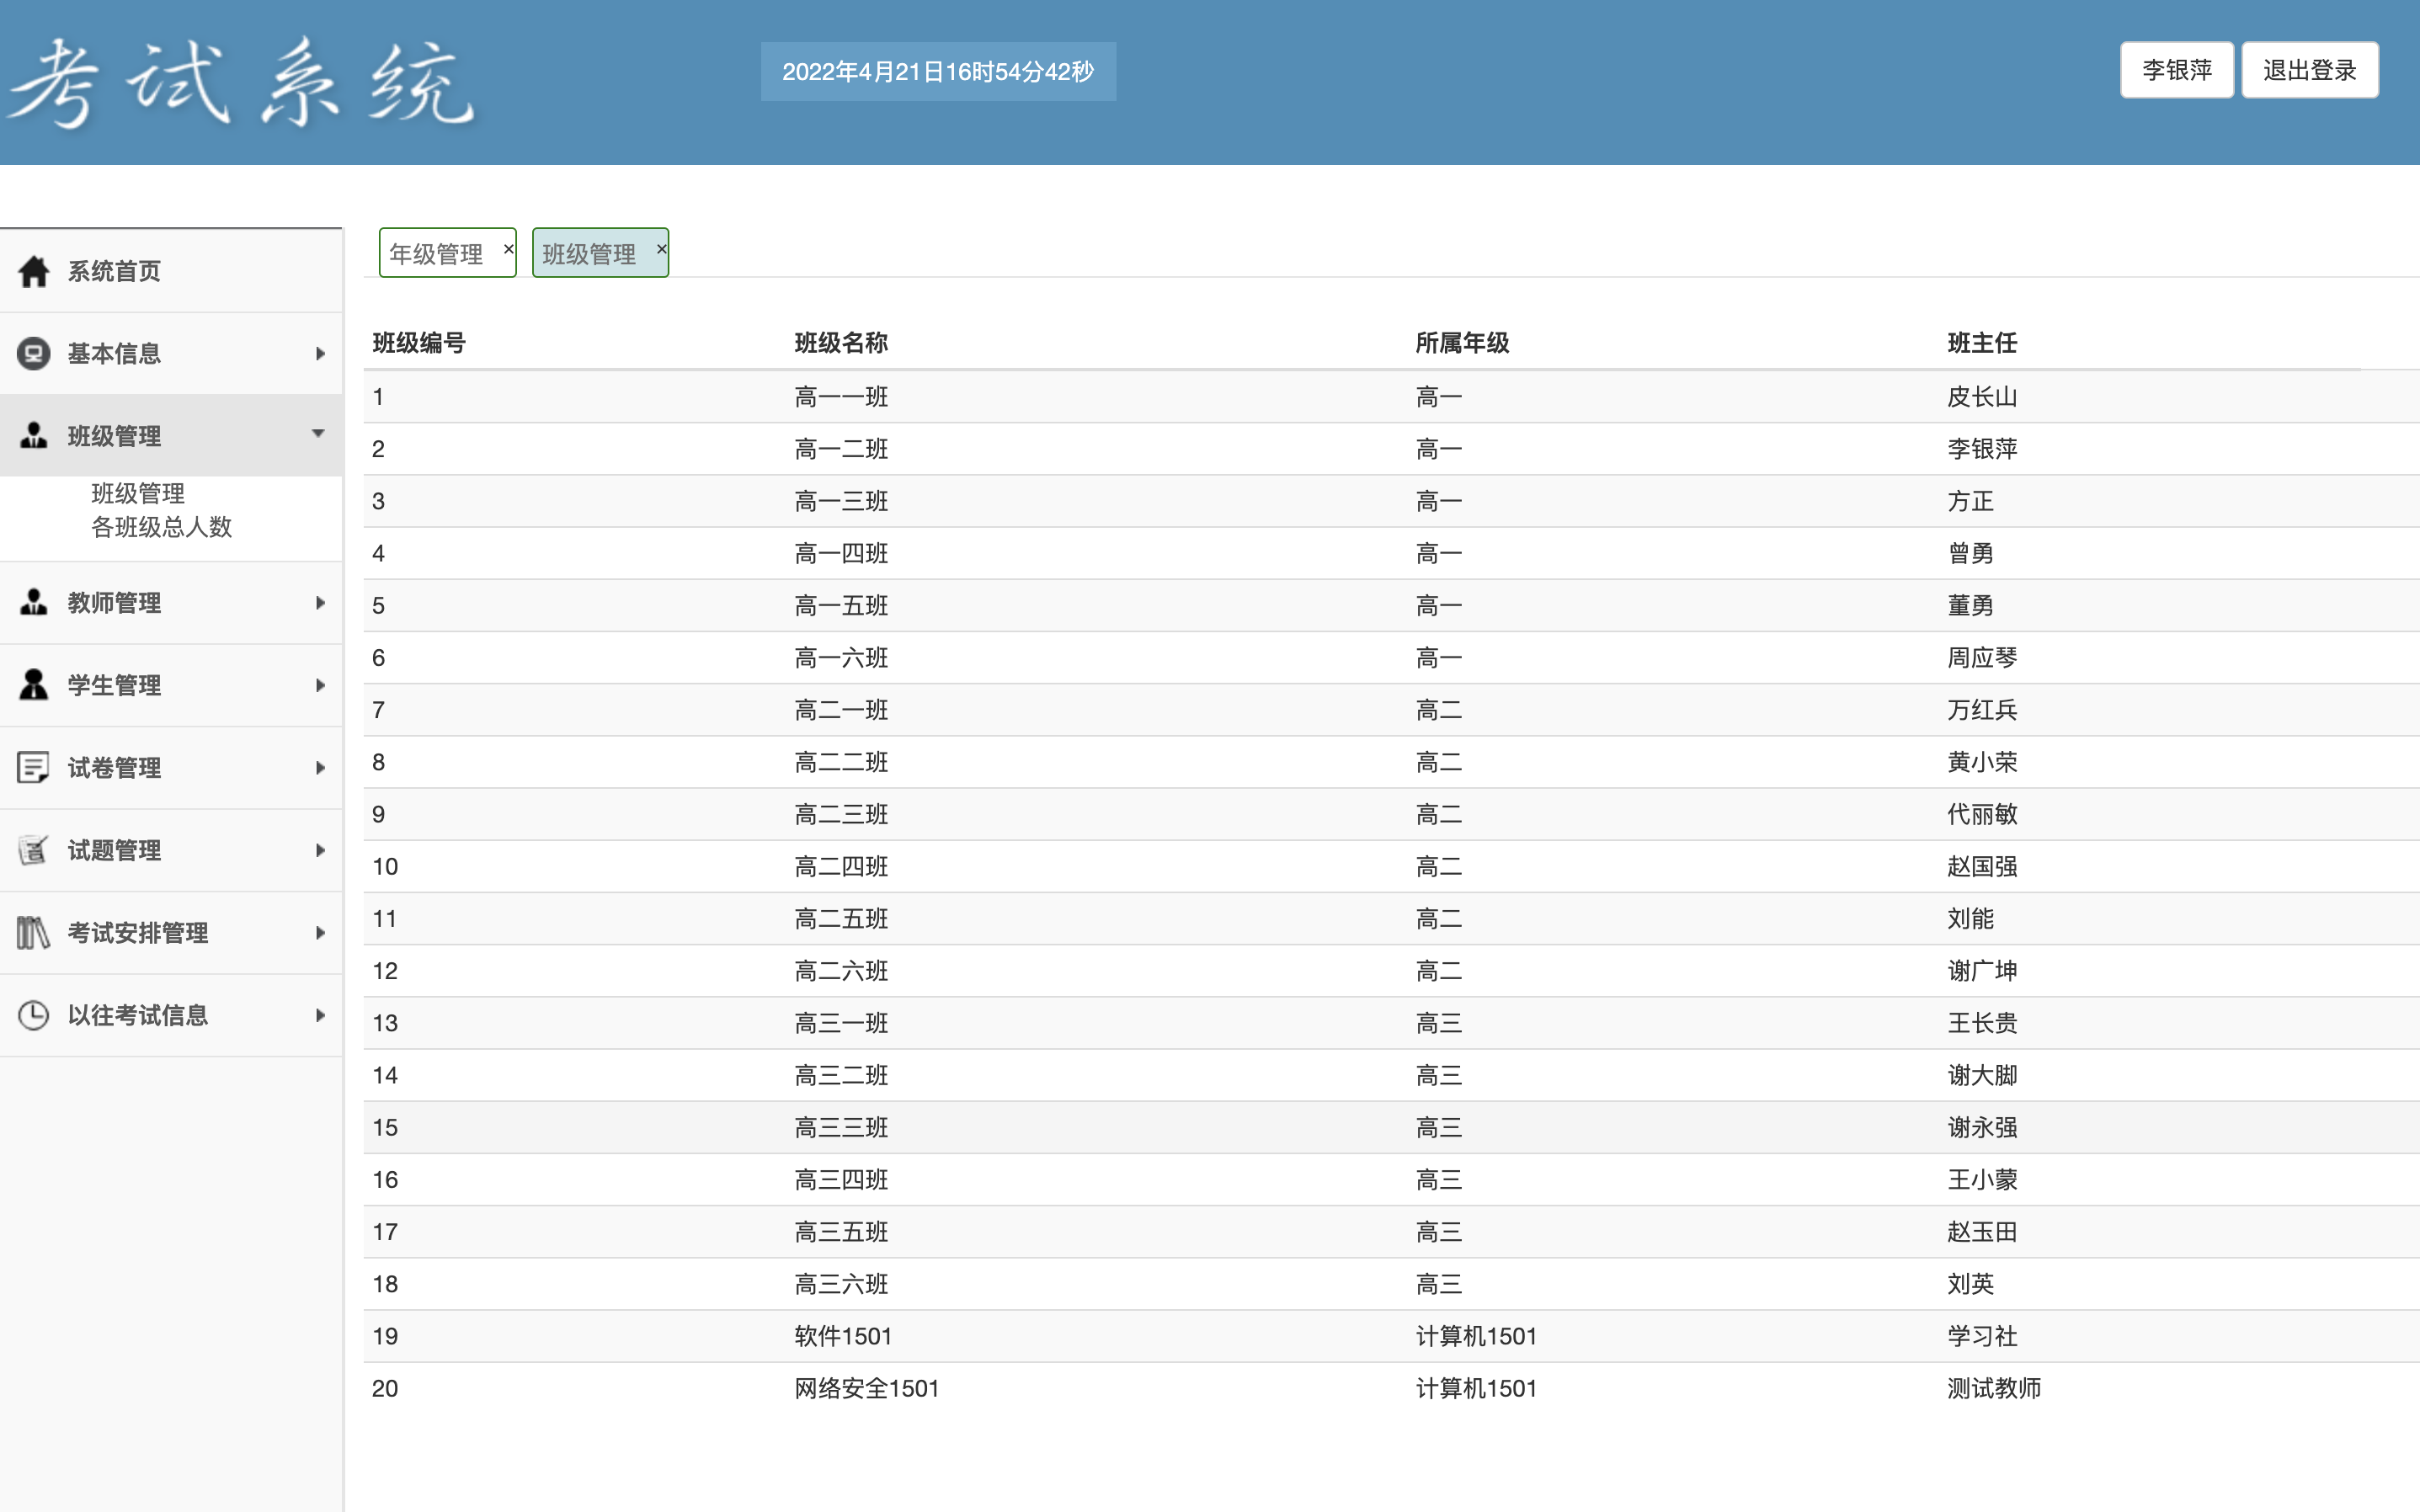Image resolution: width=2420 pixels, height=1512 pixels.
Task: Open 试卷管理 via its document icon
Action: pyautogui.click(x=33, y=767)
